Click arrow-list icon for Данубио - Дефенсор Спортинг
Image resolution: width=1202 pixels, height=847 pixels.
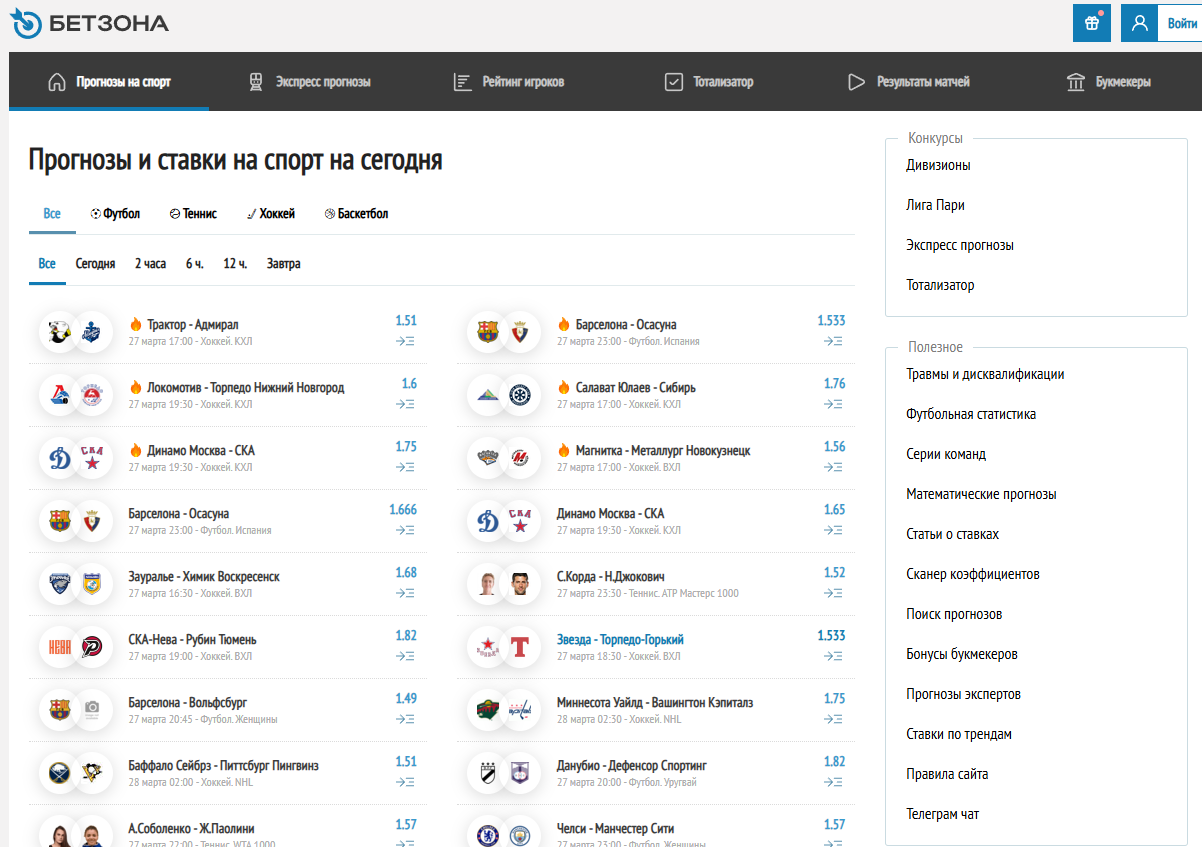coord(834,782)
